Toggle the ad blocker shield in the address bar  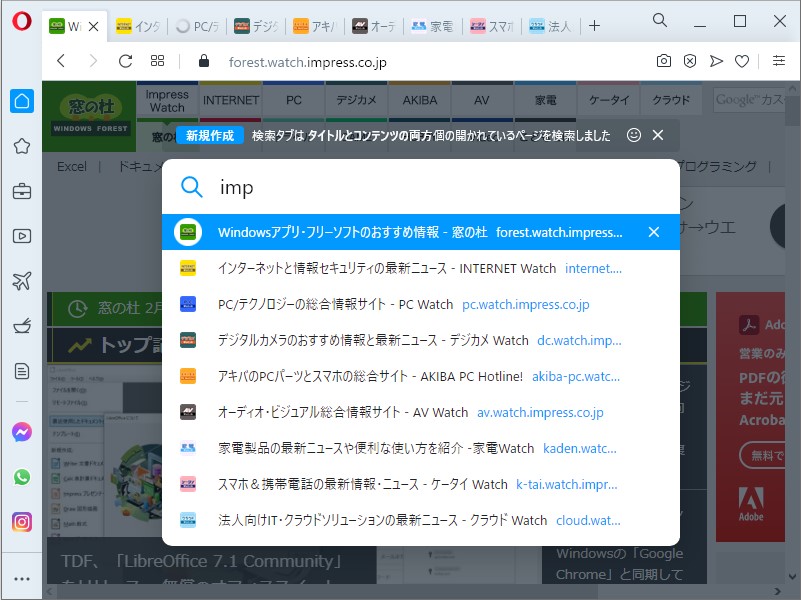click(690, 61)
